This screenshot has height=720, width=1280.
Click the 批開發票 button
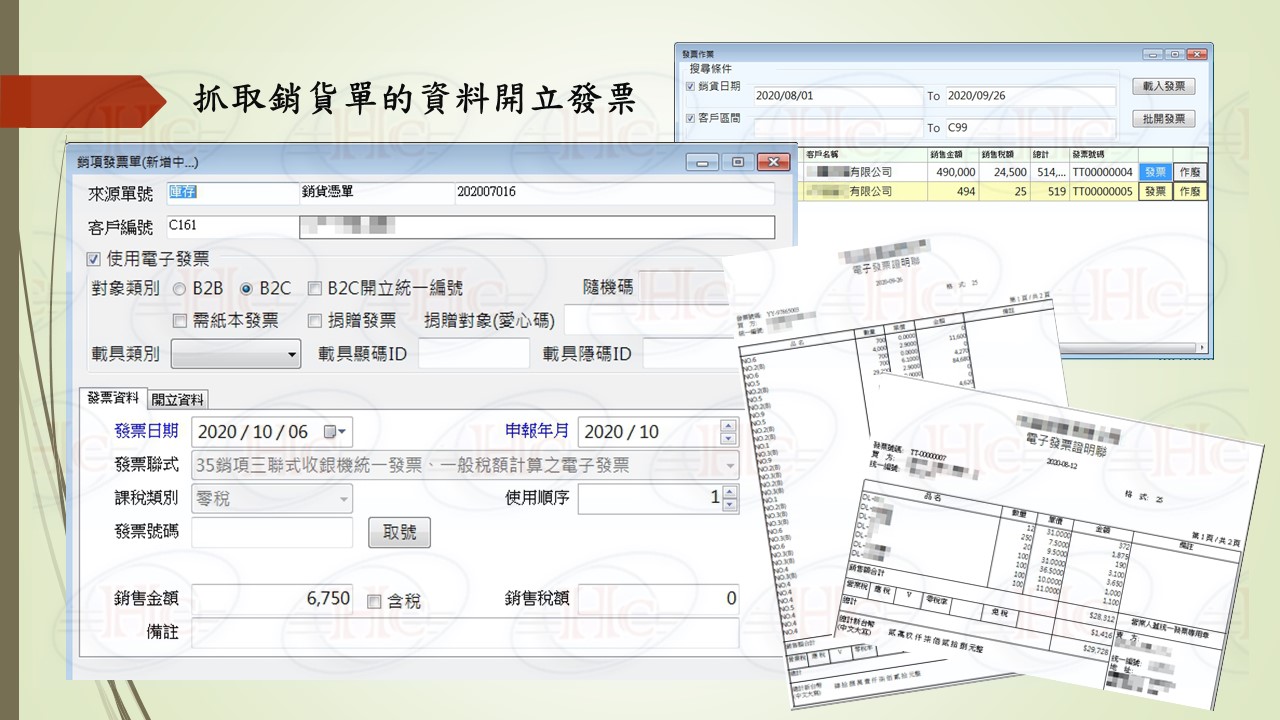click(x=1164, y=119)
